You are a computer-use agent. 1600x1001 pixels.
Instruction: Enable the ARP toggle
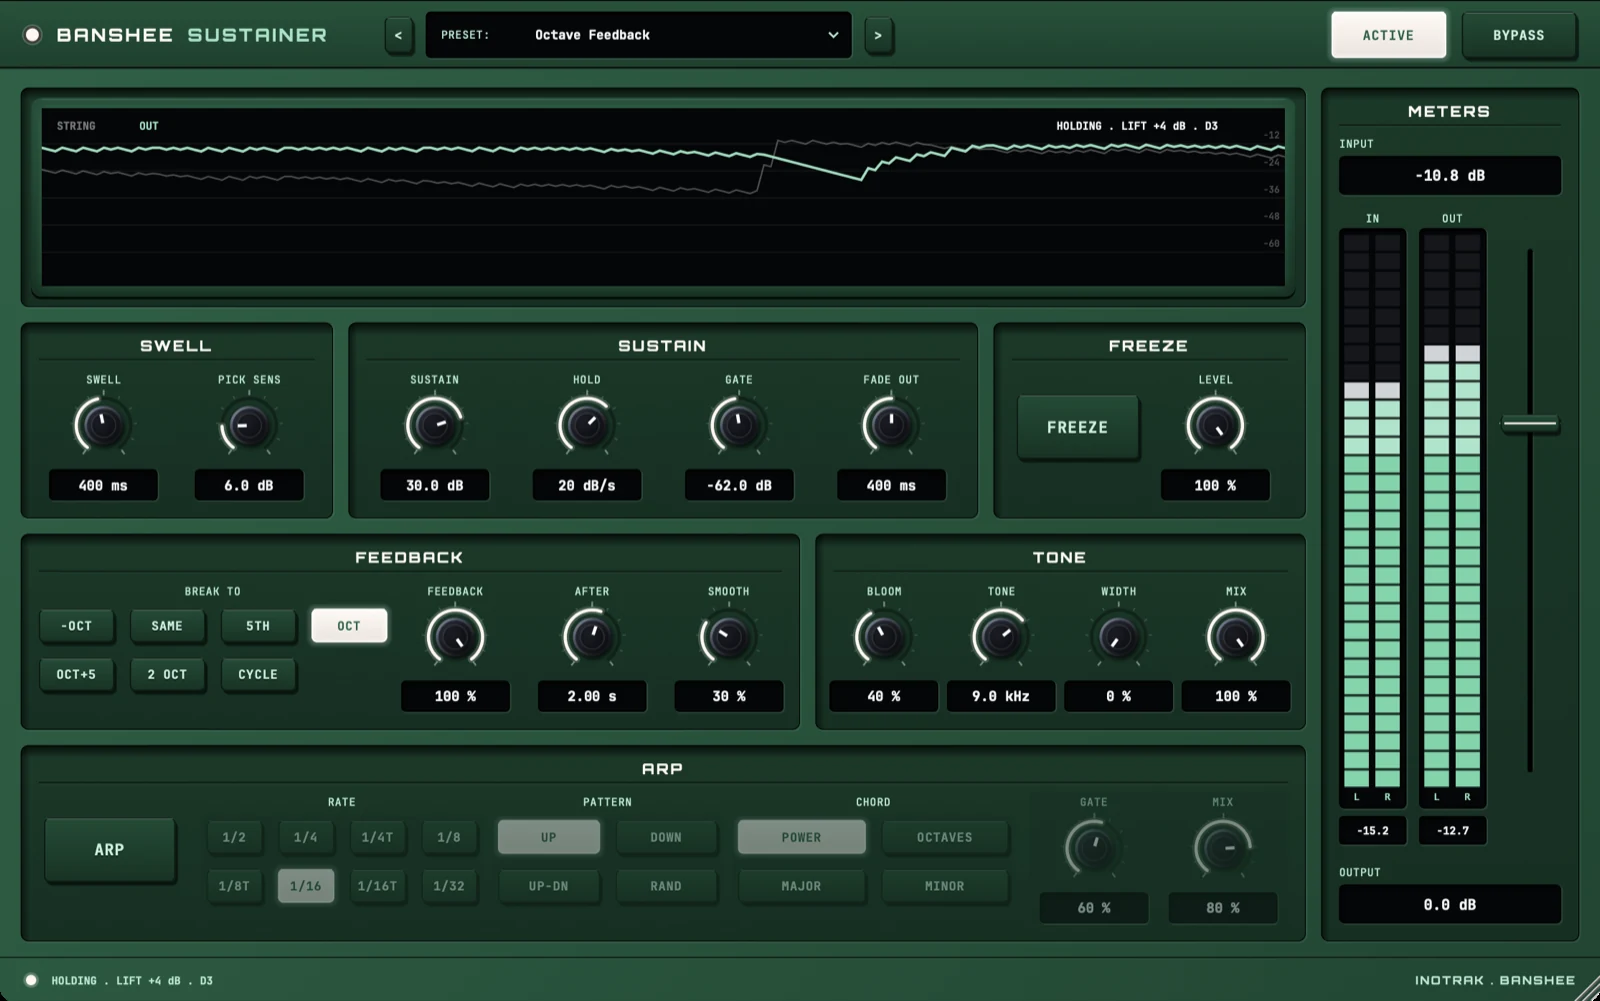110,850
